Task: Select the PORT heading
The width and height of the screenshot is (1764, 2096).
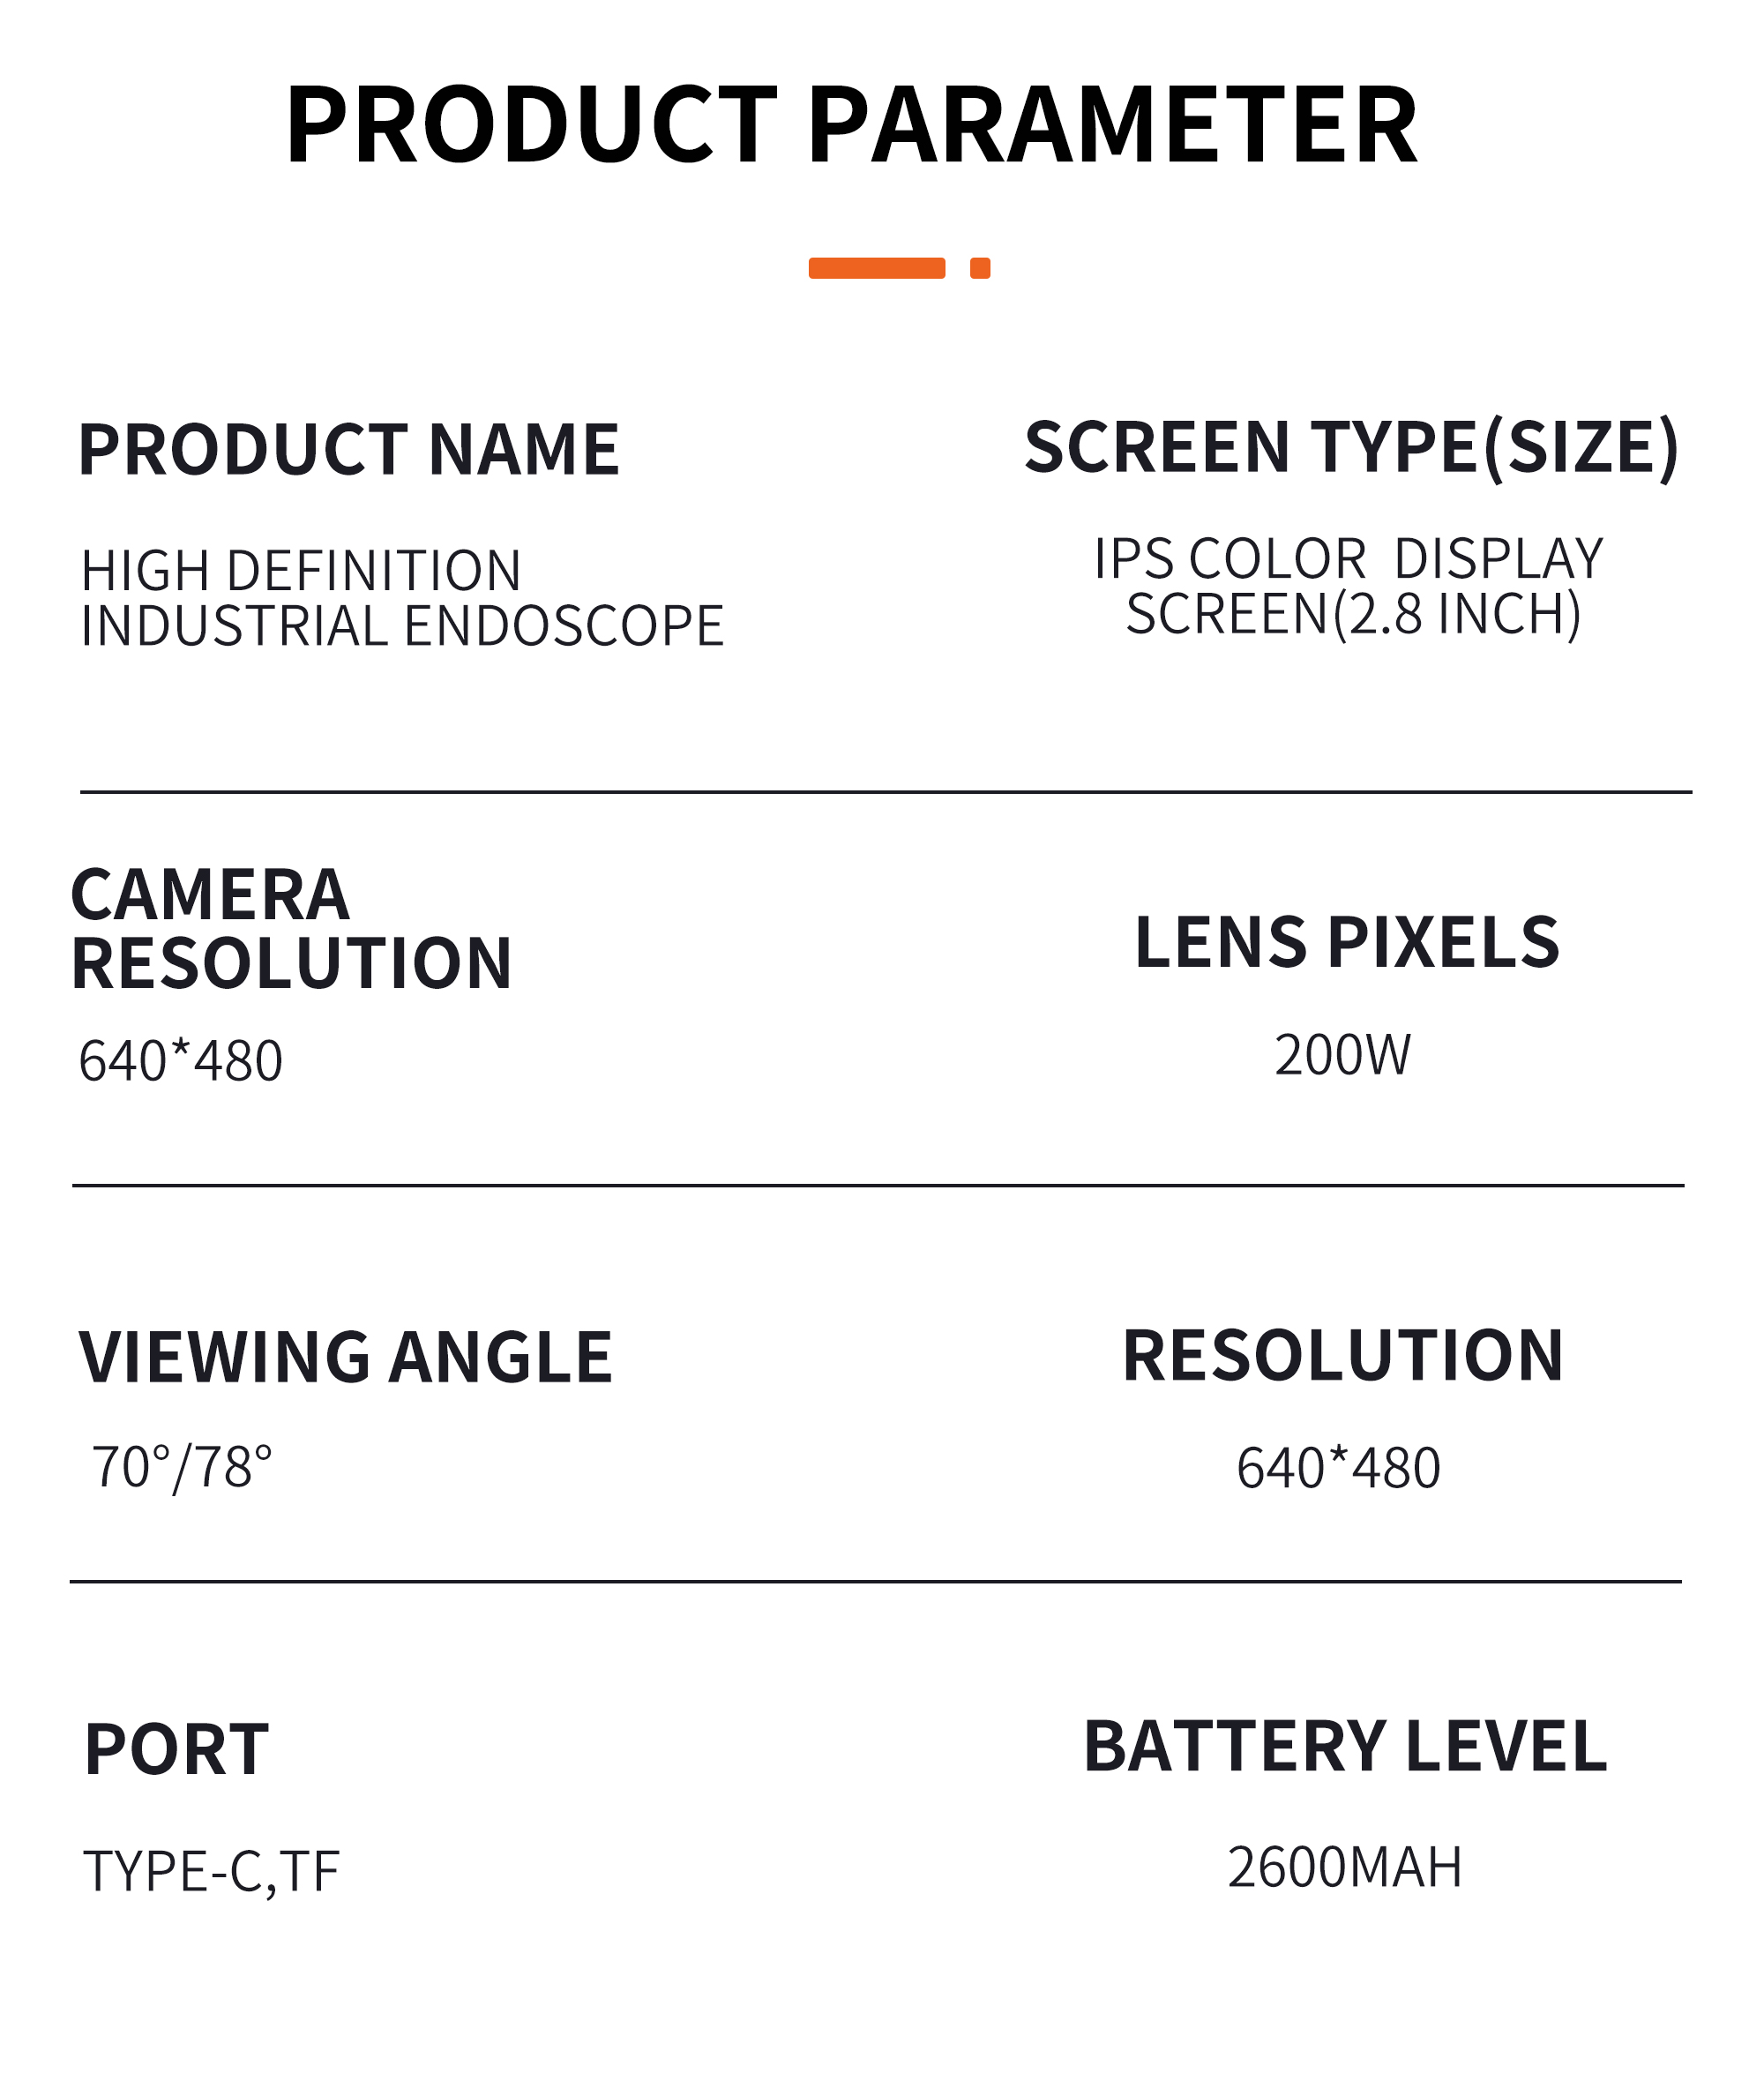Action: coord(177,1750)
